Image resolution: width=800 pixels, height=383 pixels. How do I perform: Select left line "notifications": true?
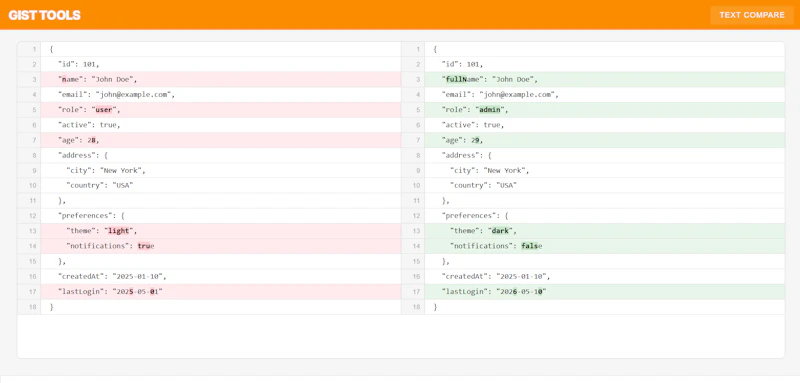[x=221, y=246]
